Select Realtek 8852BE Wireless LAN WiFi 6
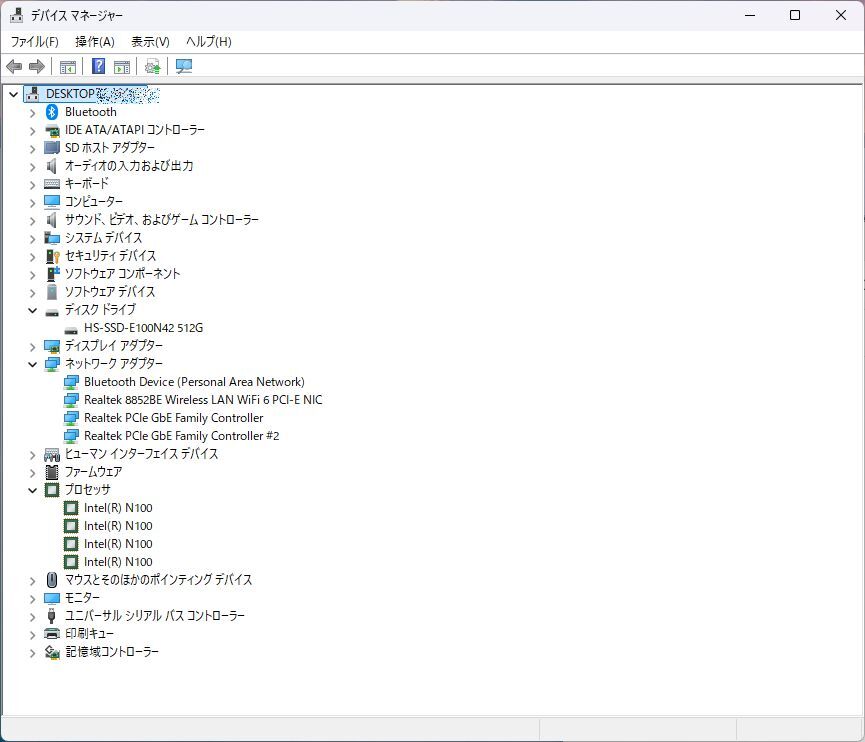This screenshot has height=742, width=865. tap(203, 400)
